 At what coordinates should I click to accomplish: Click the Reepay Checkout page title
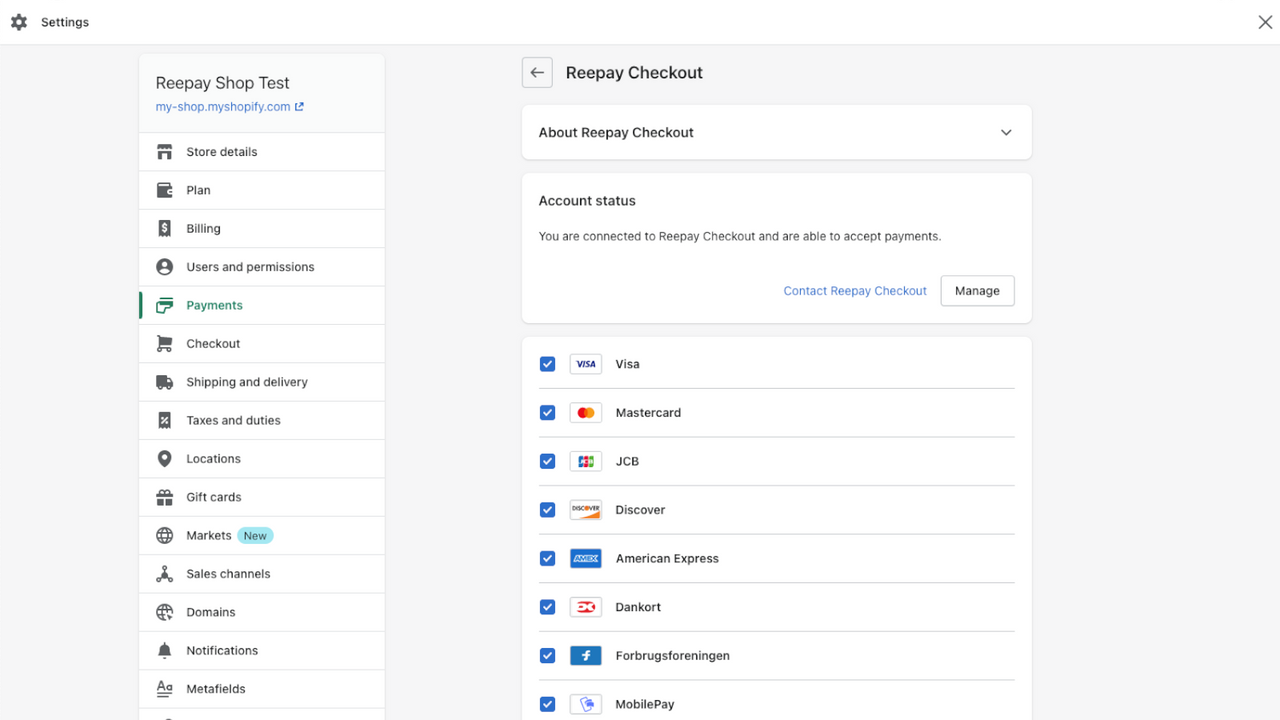634,73
